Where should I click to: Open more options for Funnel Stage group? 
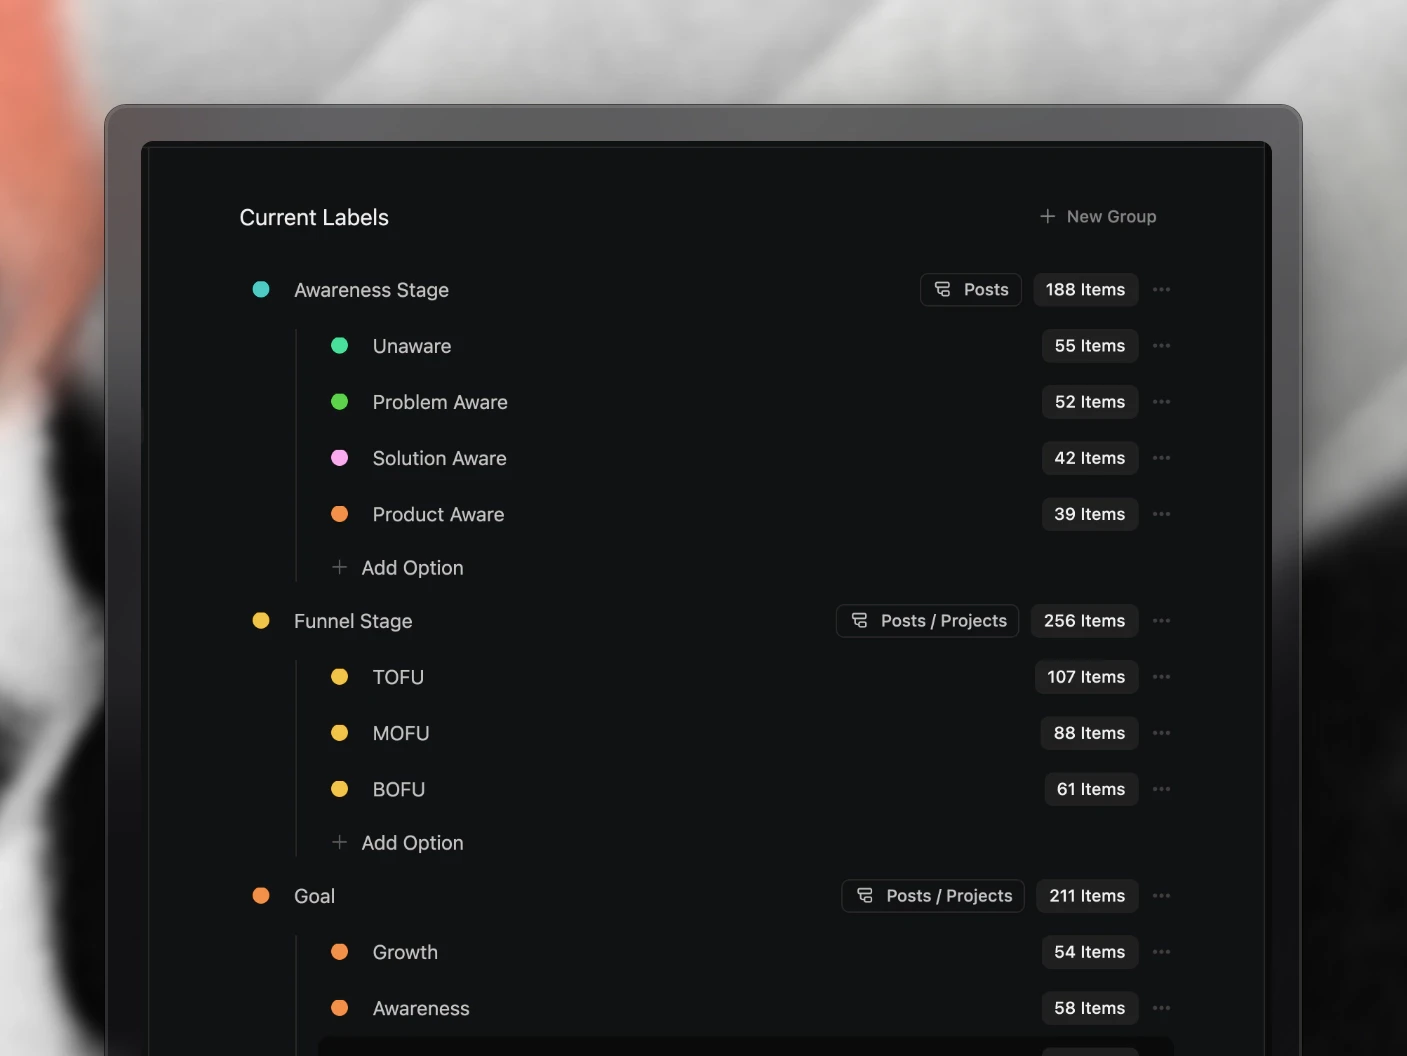click(x=1161, y=621)
